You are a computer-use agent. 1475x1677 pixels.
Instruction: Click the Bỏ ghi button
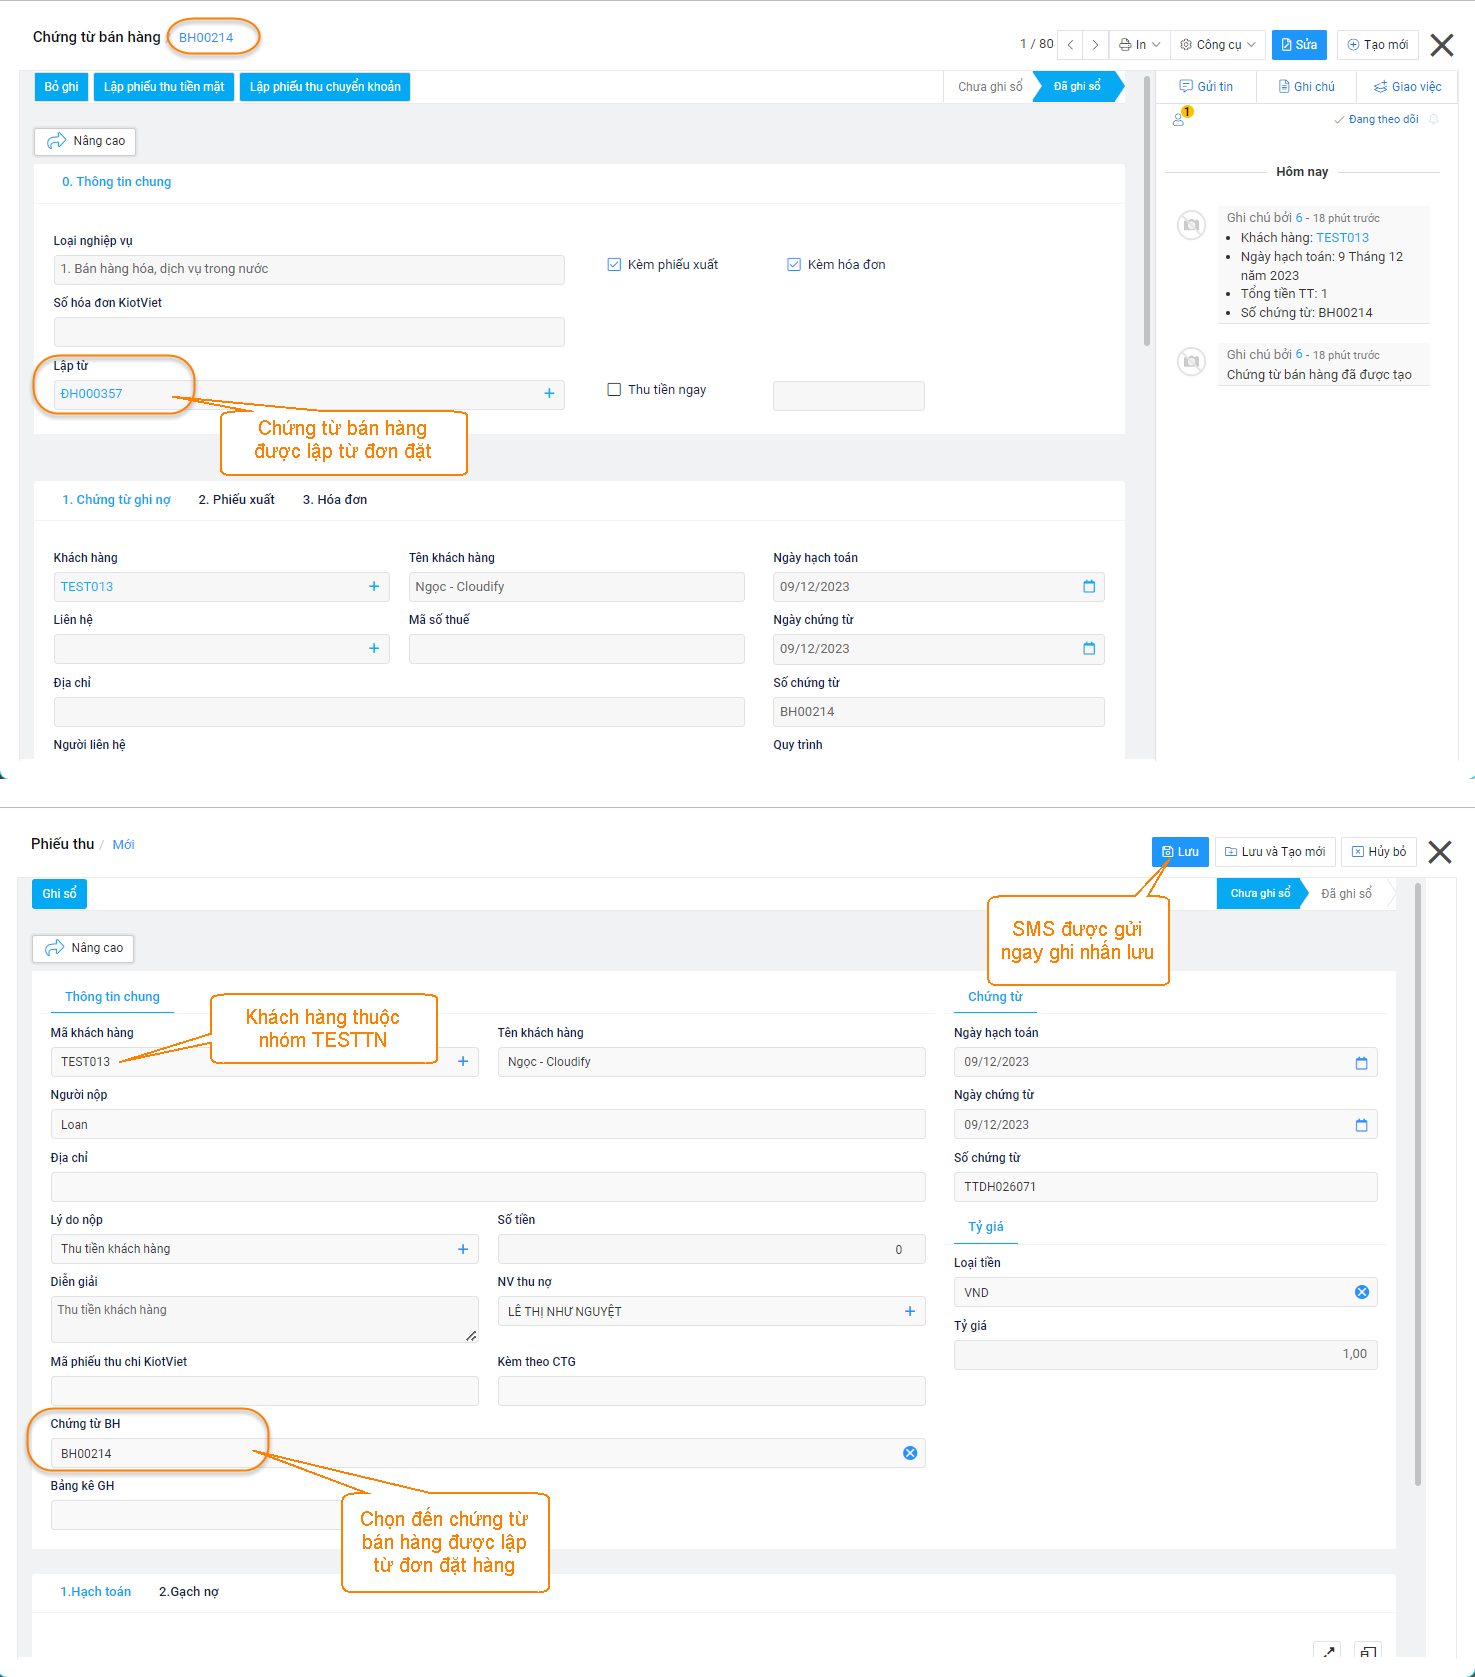coord(61,87)
